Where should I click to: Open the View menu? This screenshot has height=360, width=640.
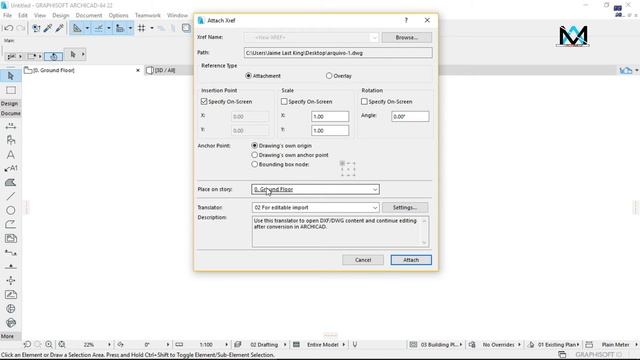point(40,16)
